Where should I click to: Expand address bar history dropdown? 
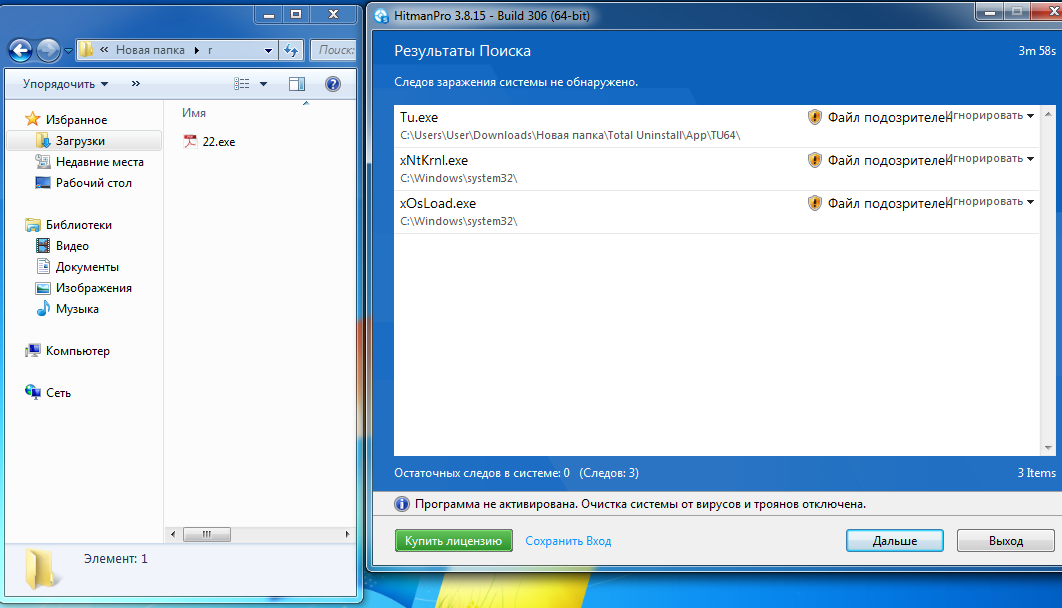pyautogui.click(x=268, y=50)
